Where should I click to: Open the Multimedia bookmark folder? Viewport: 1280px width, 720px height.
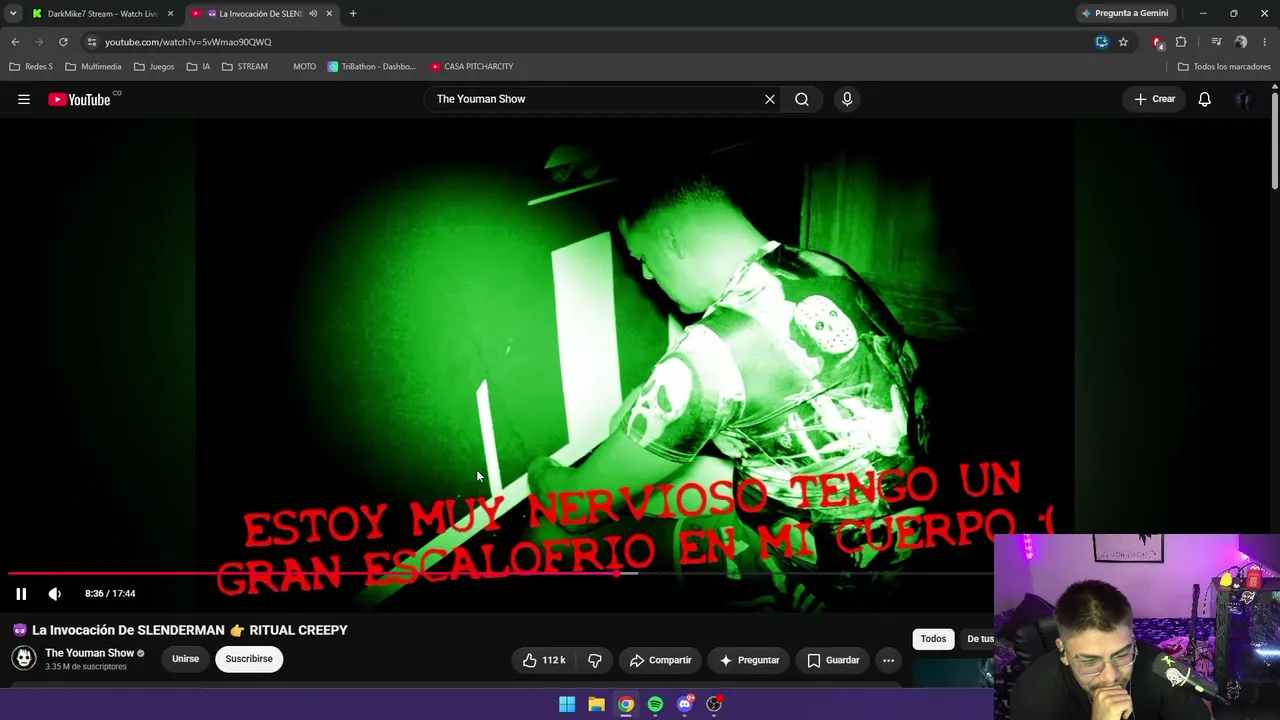point(93,67)
